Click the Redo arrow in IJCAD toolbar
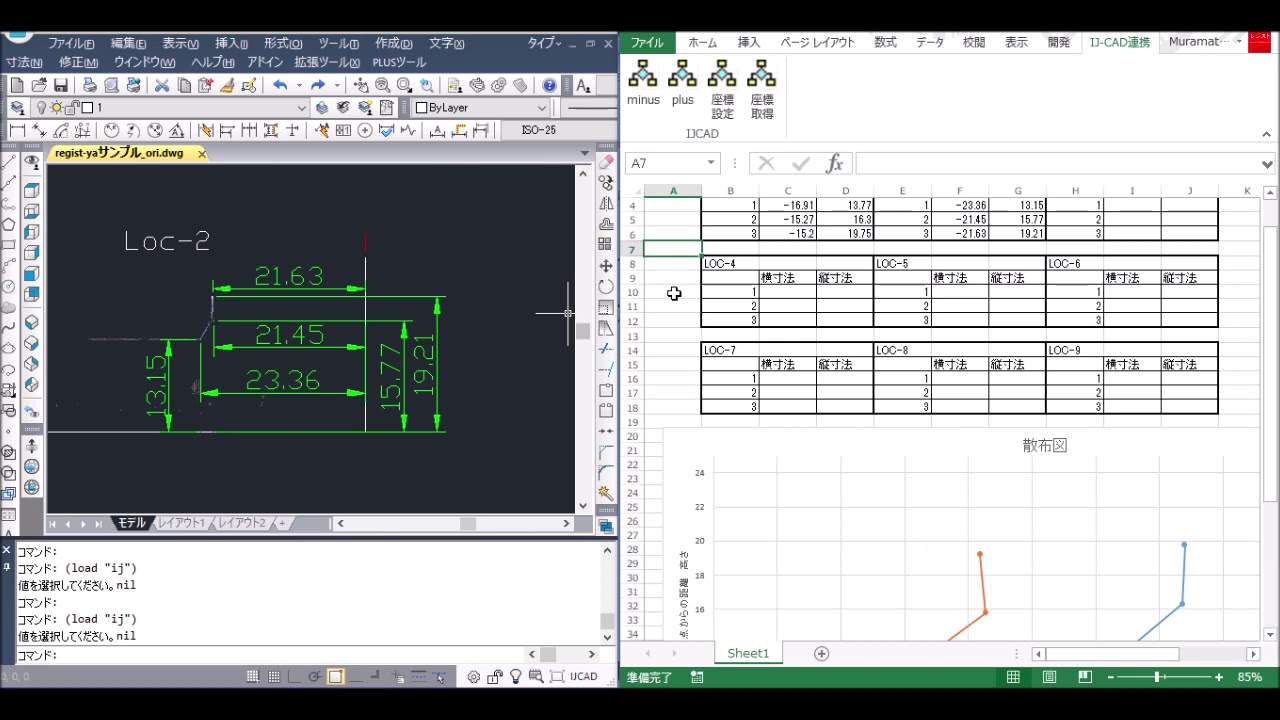The height and width of the screenshot is (720, 1280). click(x=318, y=85)
